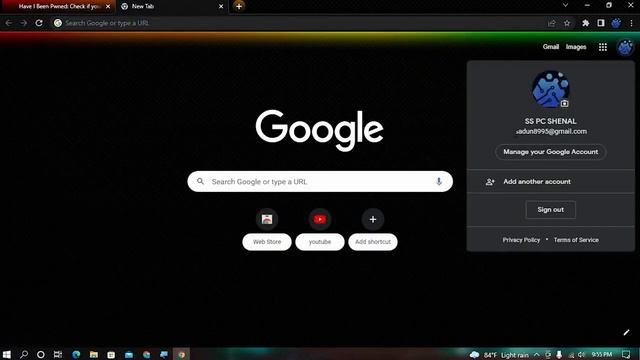Open the tab search chevron in title bar
The height and width of the screenshot is (360, 640).
point(565,5)
